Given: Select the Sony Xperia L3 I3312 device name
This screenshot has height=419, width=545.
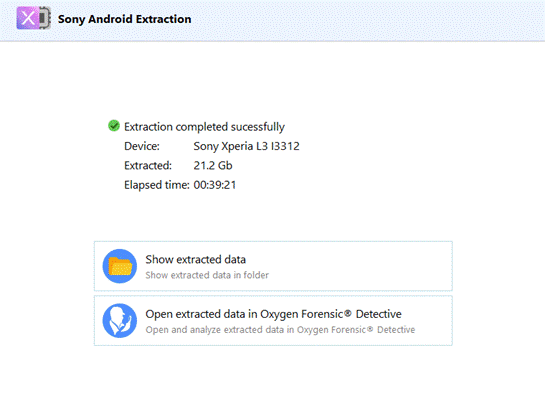Looking at the screenshot, I should [246, 146].
